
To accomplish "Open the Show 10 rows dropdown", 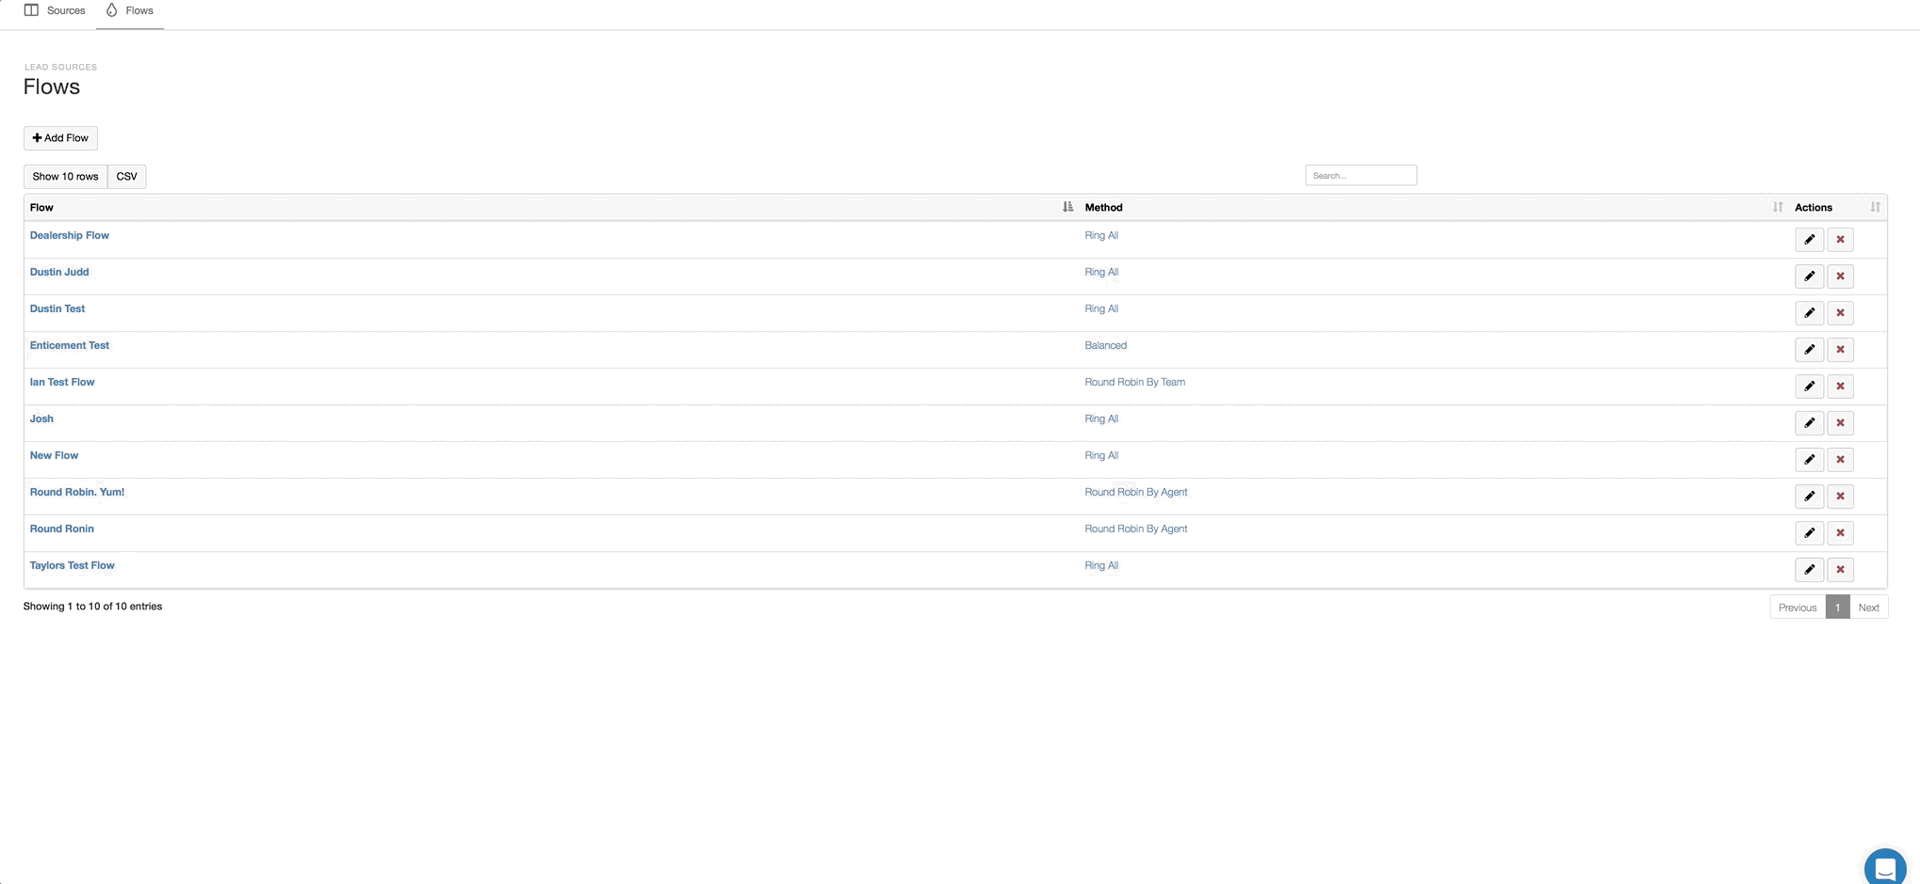I will [65, 176].
